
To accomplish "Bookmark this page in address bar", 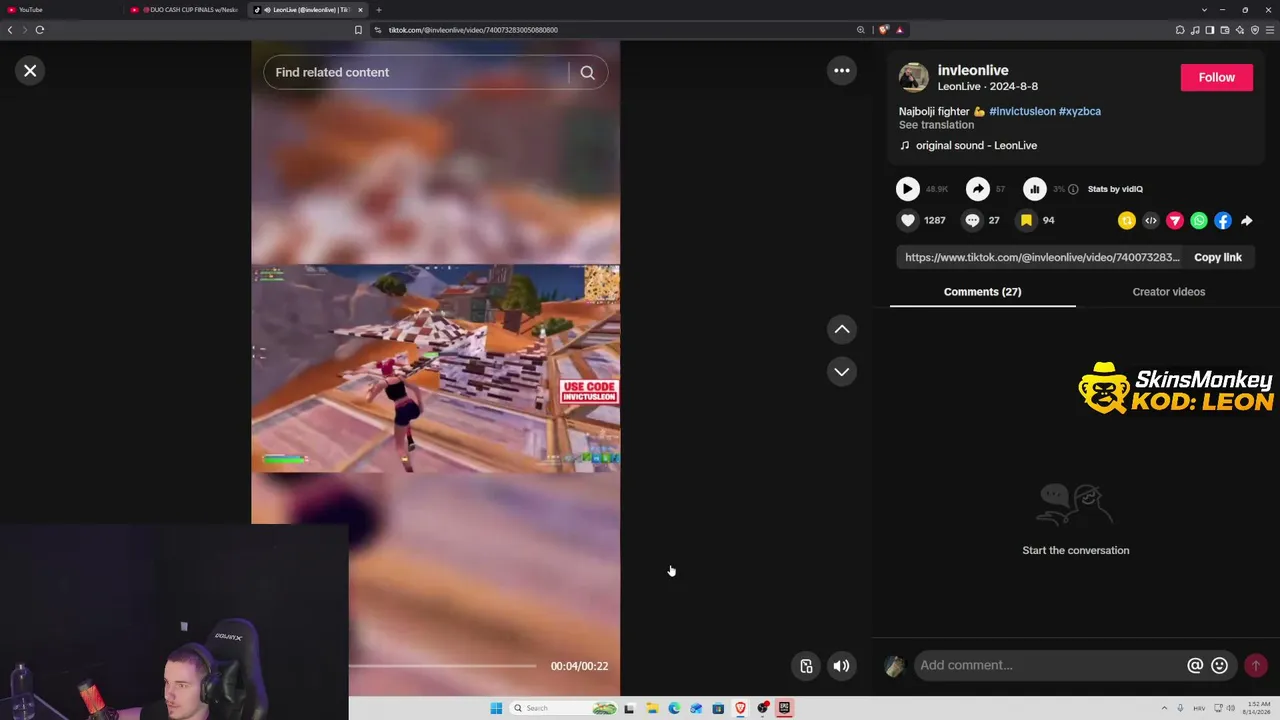I will coord(358,30).
